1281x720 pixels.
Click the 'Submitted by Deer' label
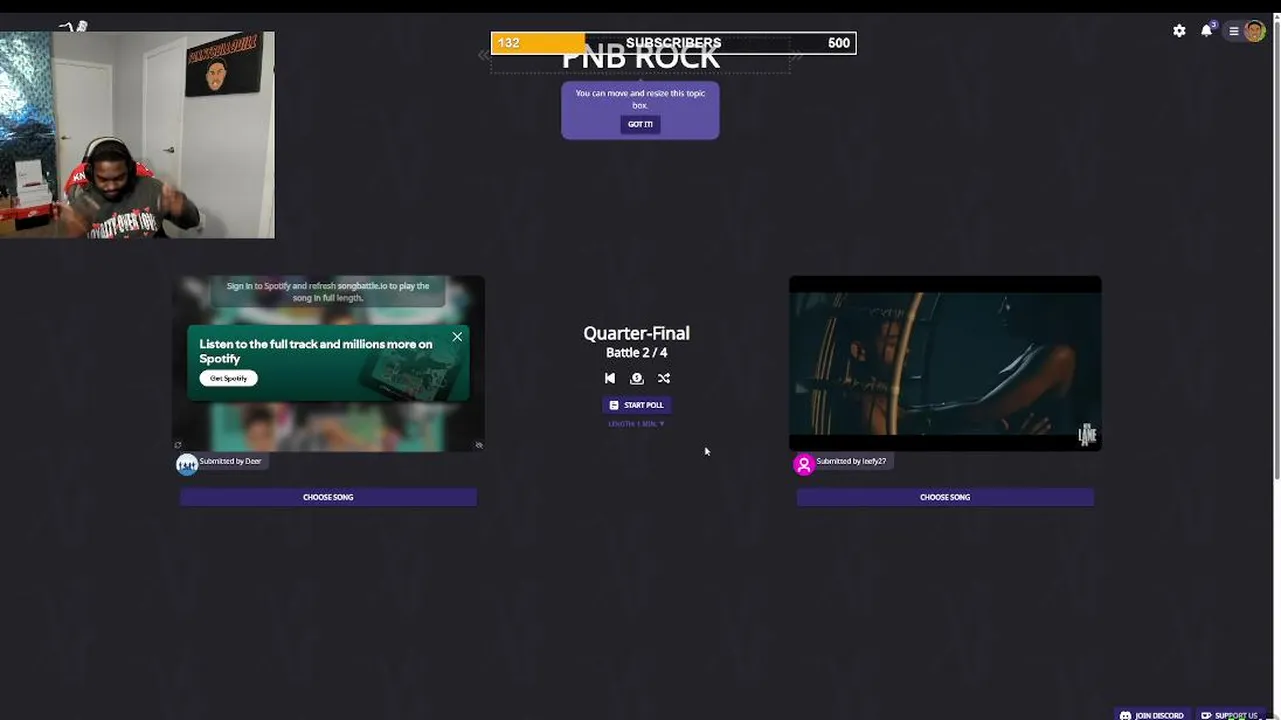click(230, 461)
